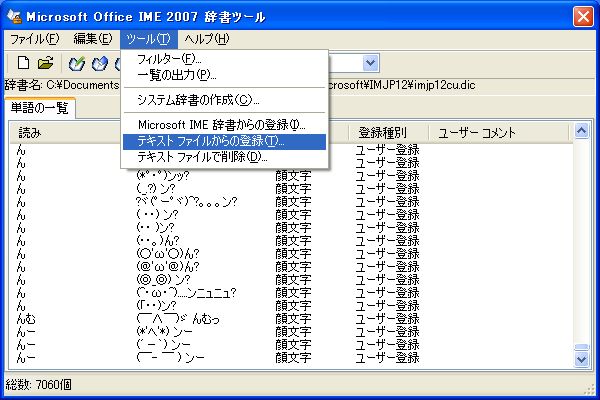Screen dimensions: 600x400
Task: Choose テキスト ファイルで削除(D)...
Action: coord(224,157)
